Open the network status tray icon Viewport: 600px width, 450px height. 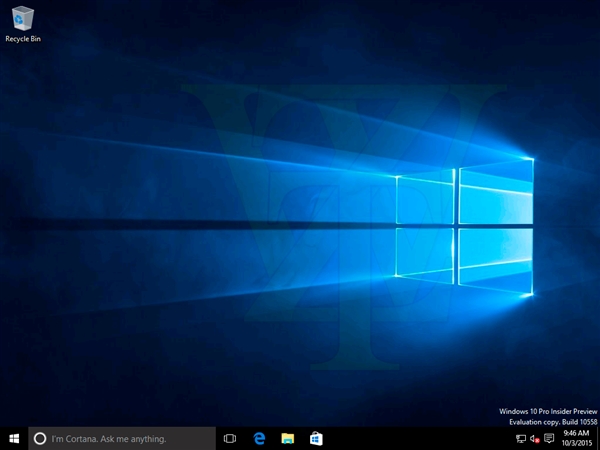click(x=521, y=438)
